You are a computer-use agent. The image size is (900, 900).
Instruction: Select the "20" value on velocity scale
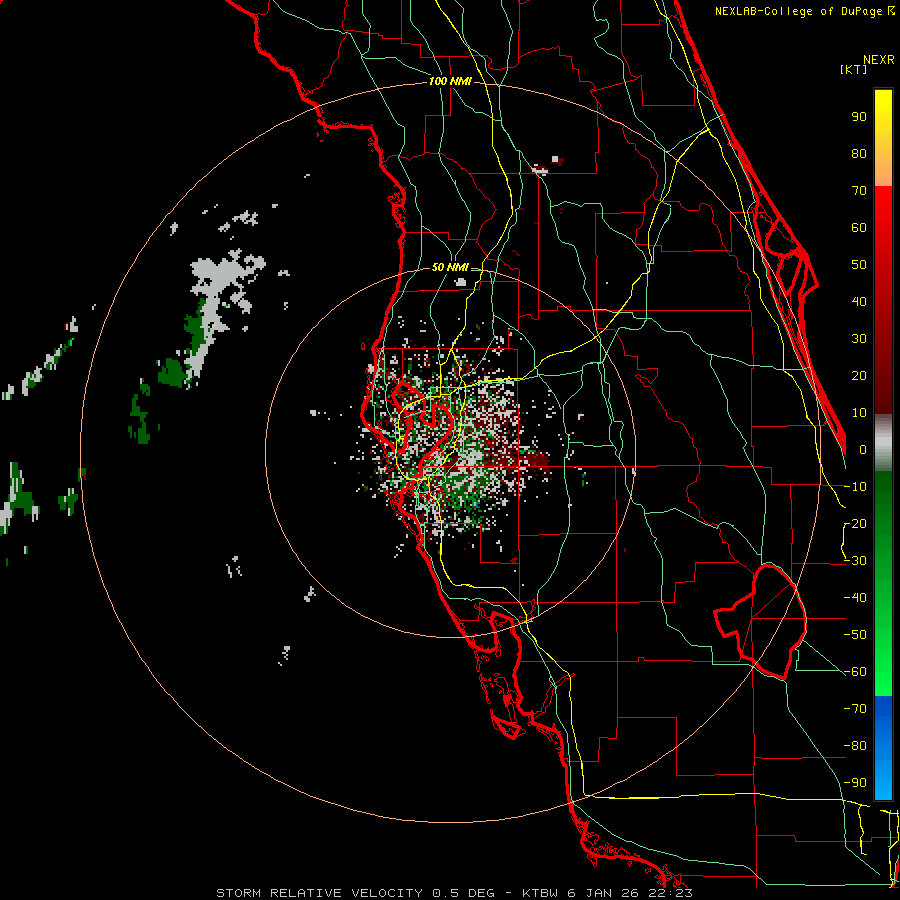859,376
